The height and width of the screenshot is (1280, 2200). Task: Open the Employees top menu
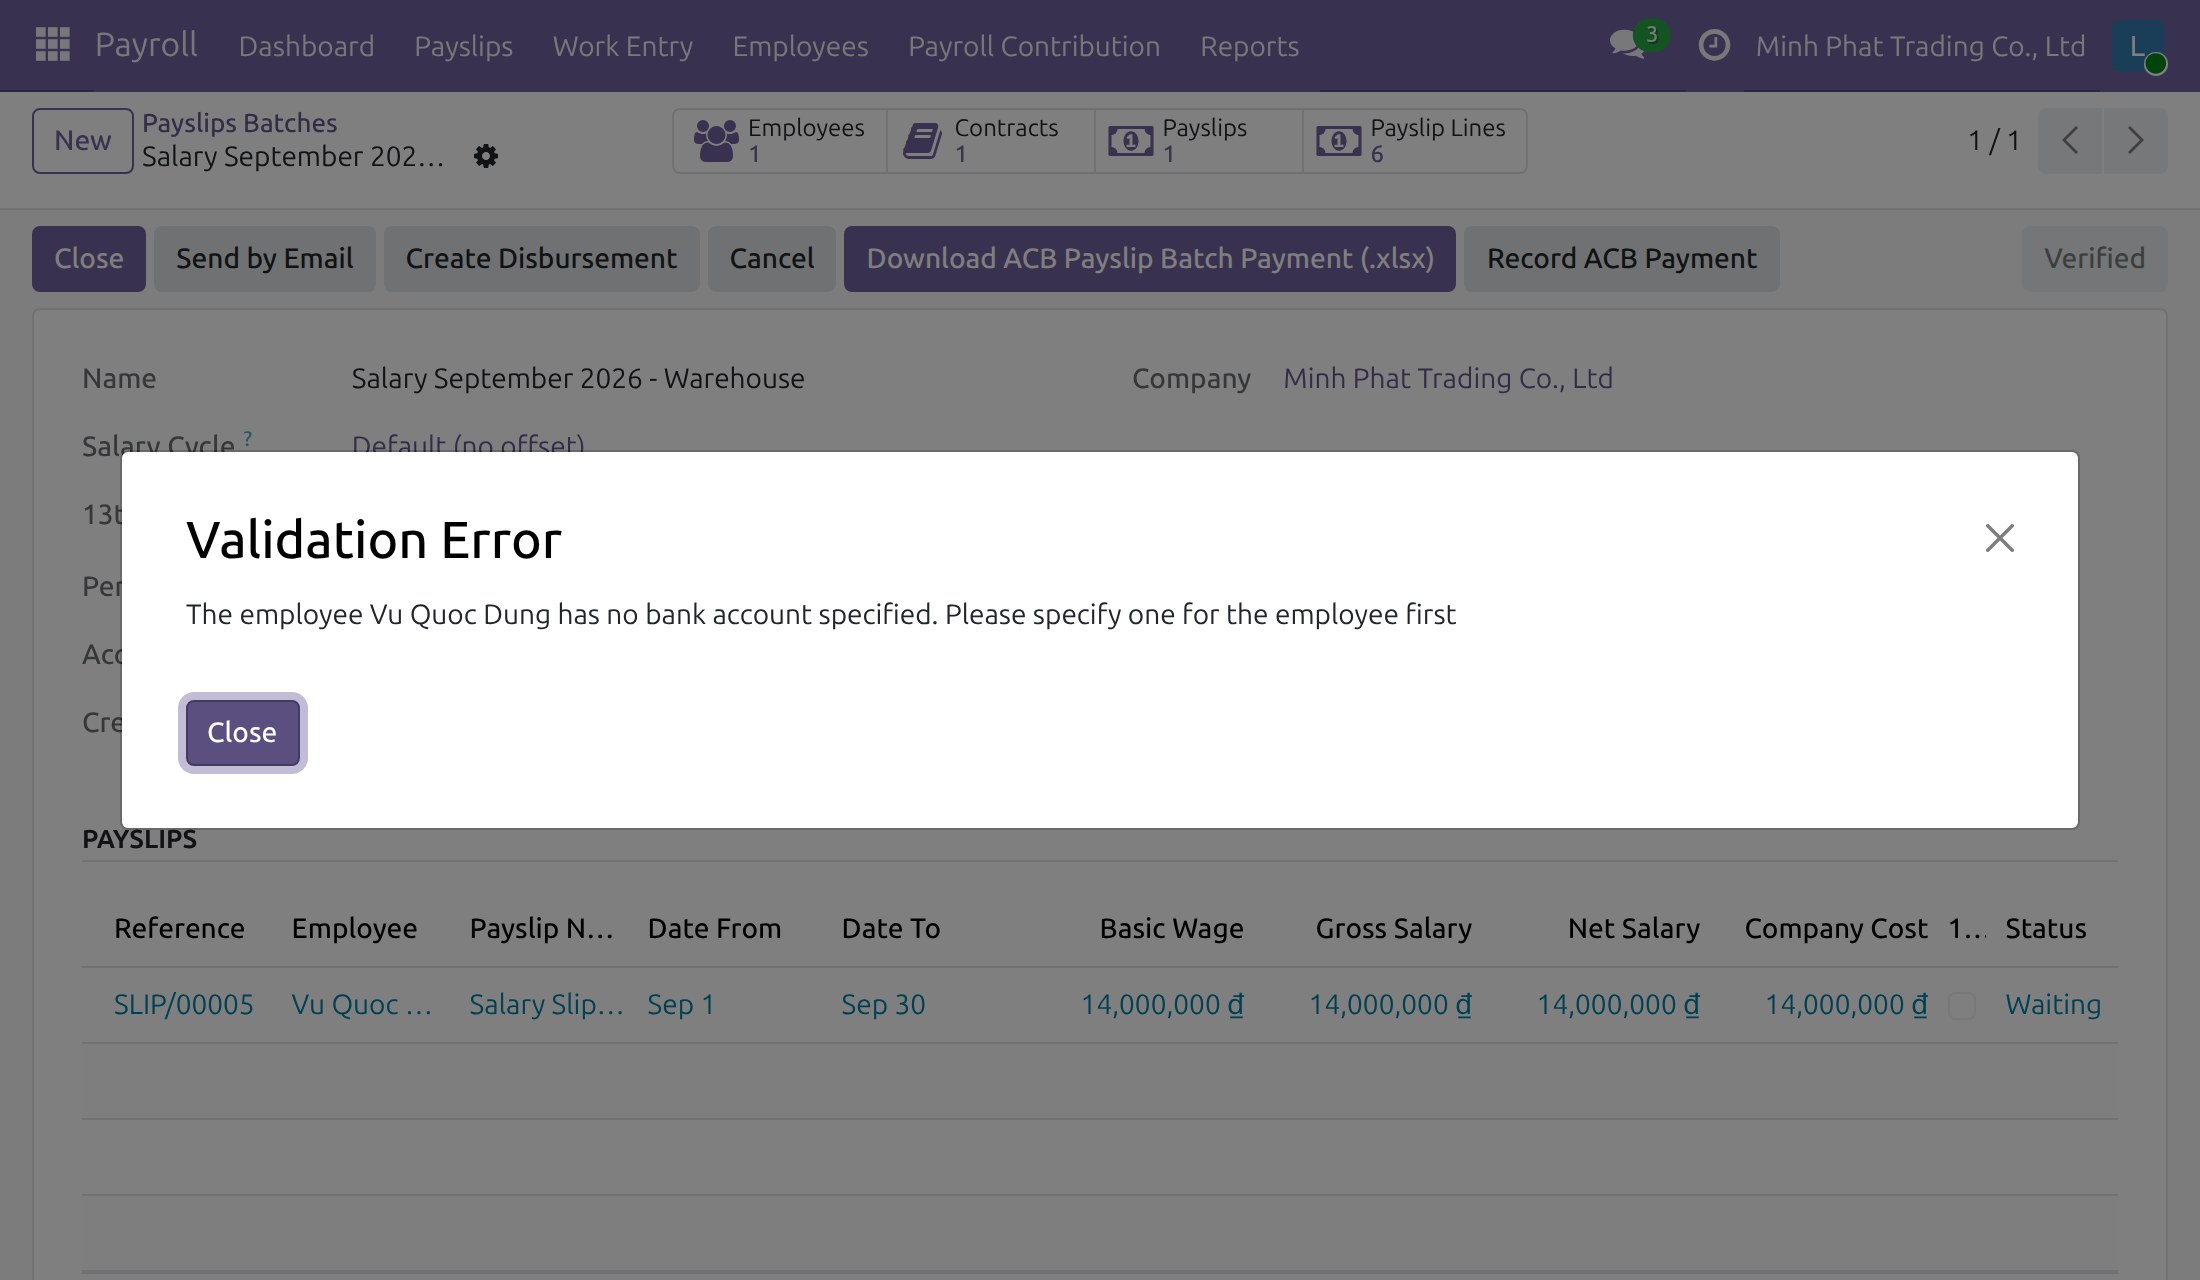click(800, 46)
